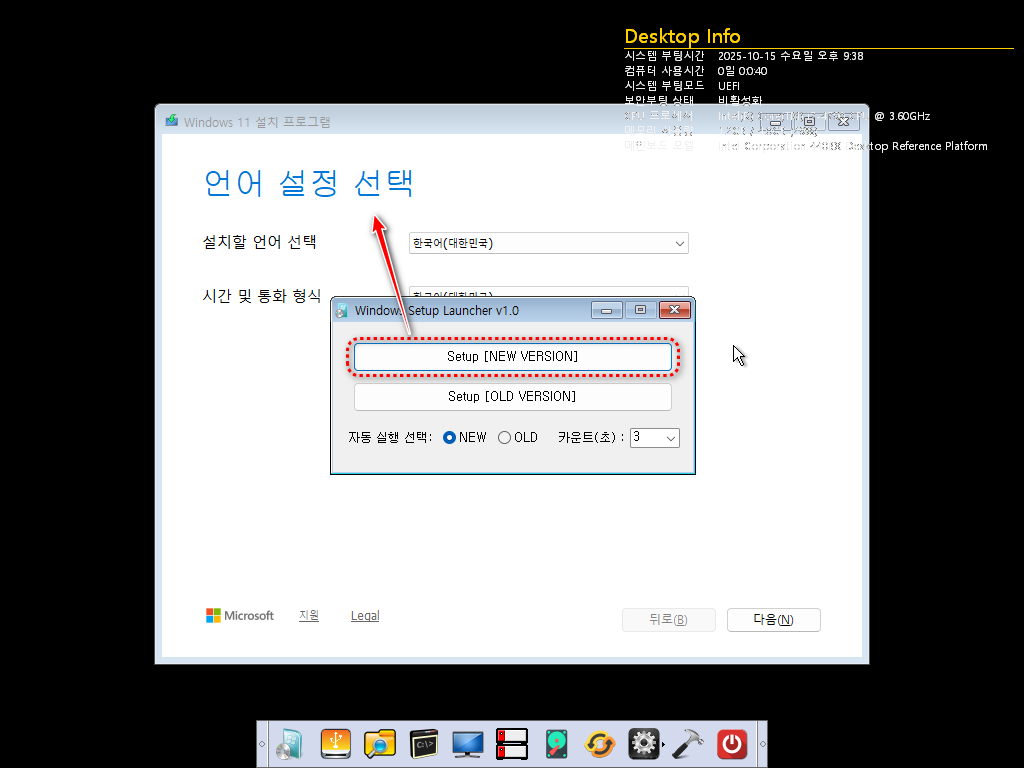Click the 설치할 언어 선택 label
Image resolution: width=1024 pixels, height=768 pixels.
[x=259, y=242]
